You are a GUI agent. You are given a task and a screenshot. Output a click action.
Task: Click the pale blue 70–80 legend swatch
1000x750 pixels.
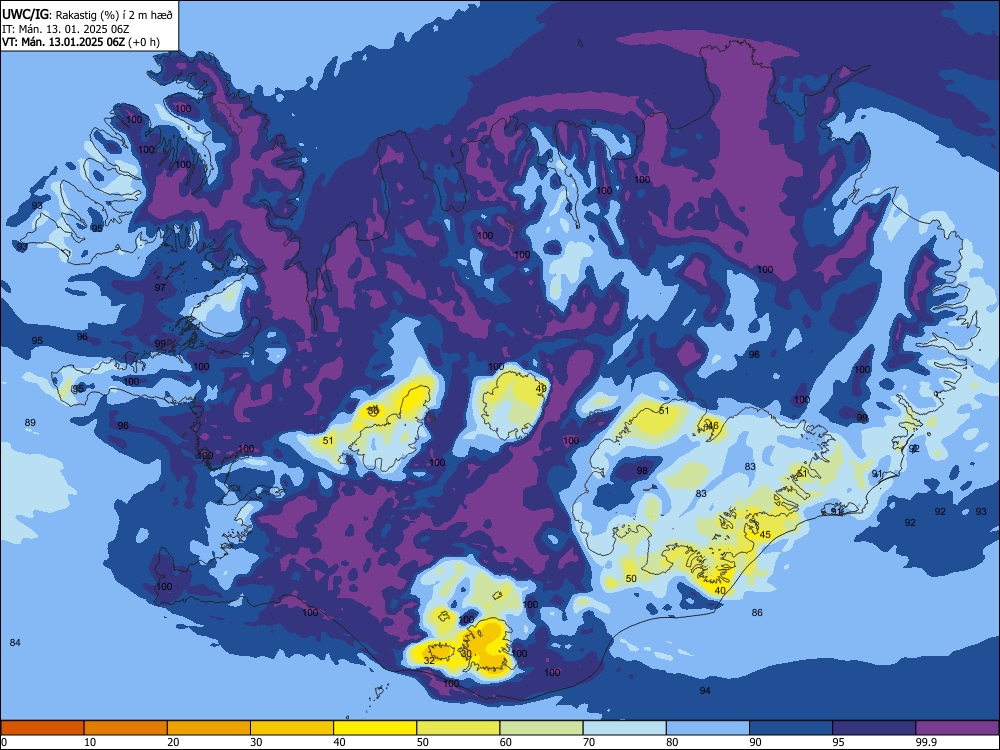(624, 728)
